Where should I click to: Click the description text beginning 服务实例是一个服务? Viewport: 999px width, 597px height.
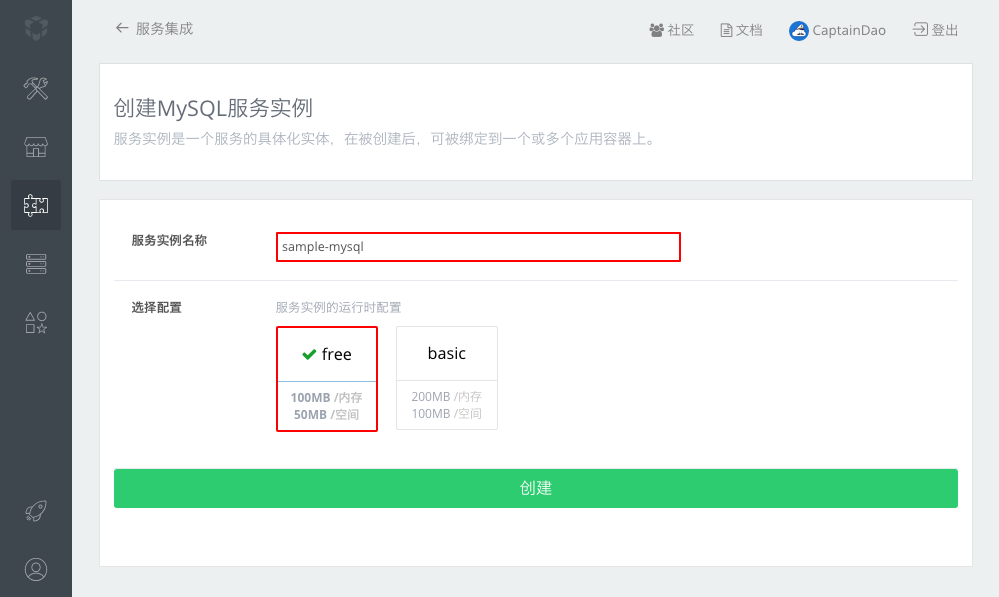coord(386,139)
